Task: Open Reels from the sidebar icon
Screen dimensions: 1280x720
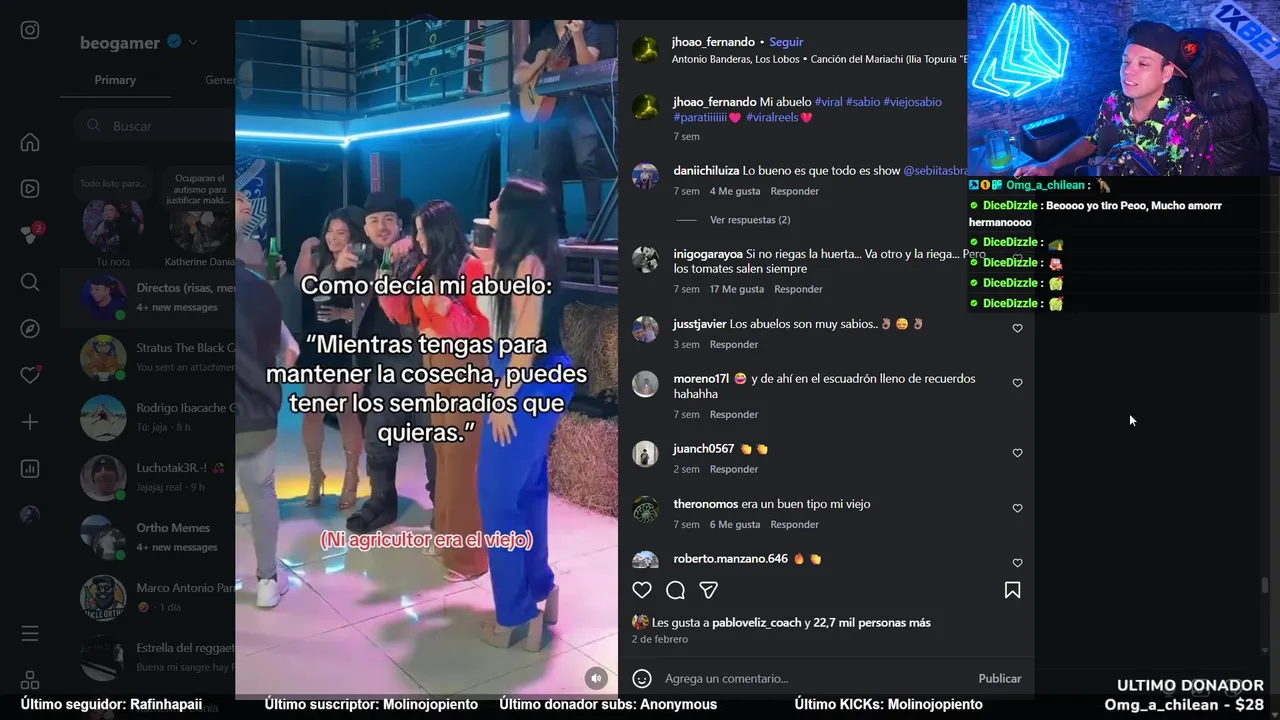Action: pyautogui.click(x=30, y=189)
